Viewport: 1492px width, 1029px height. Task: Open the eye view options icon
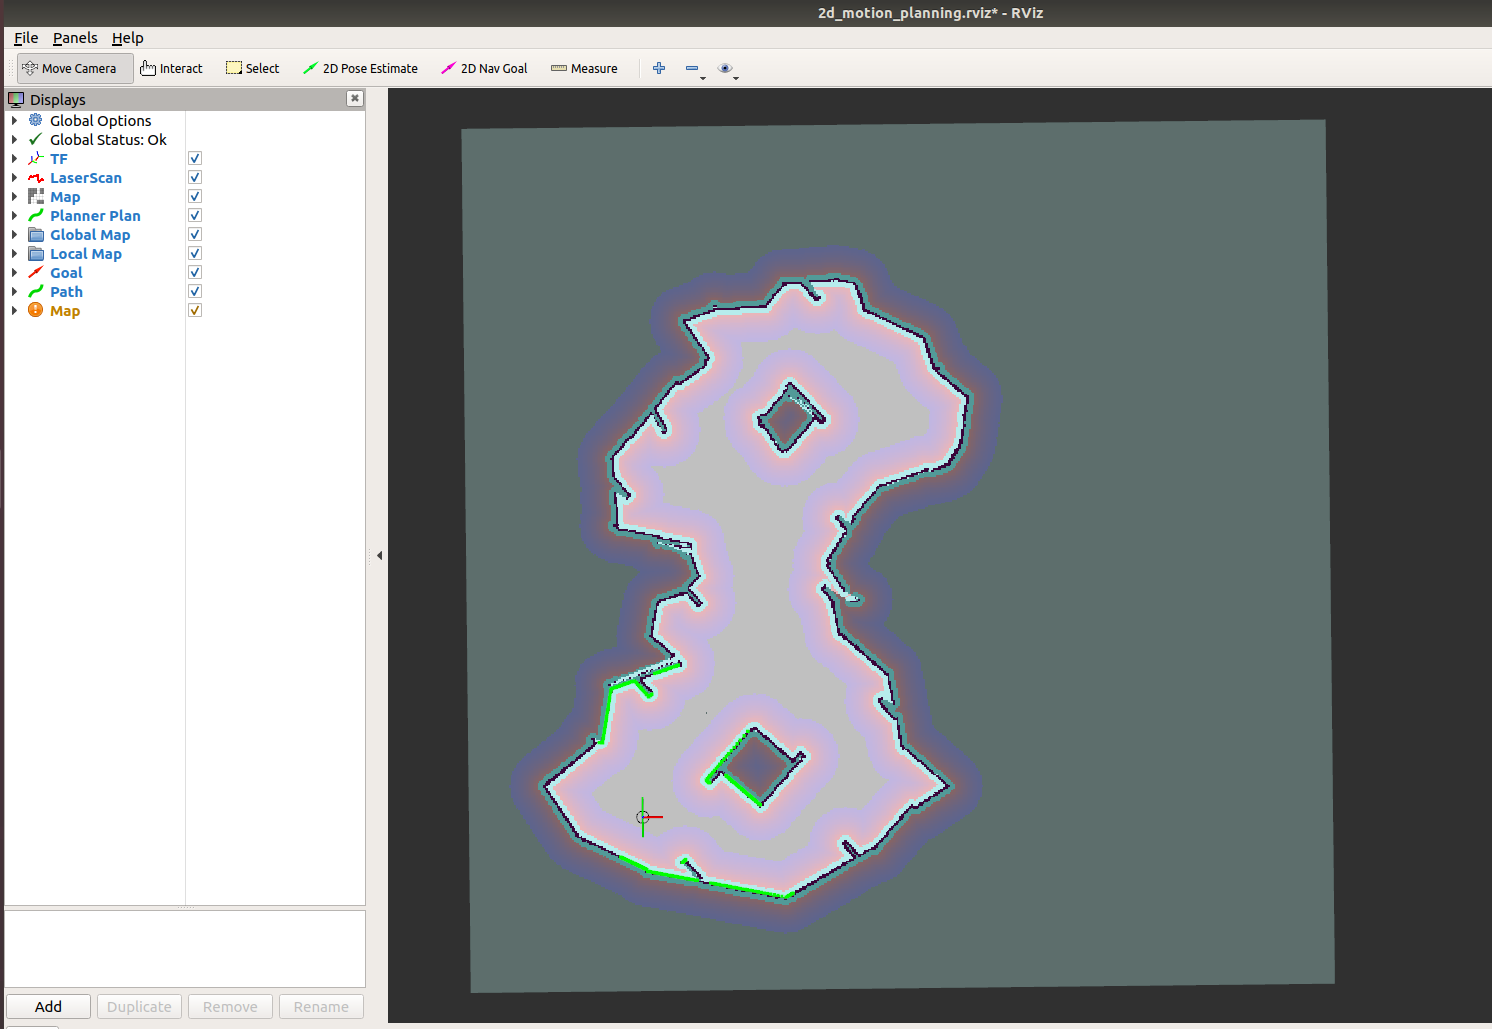coord(728,69)
